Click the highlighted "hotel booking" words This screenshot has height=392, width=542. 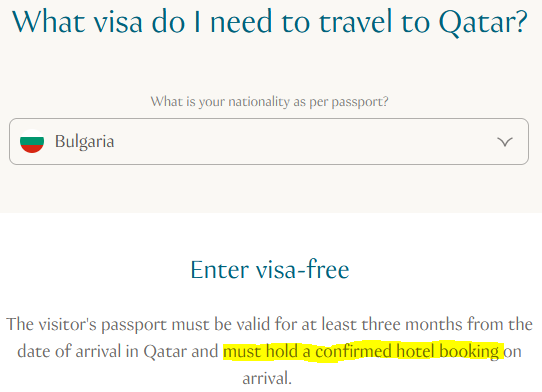click(x=448, y=352)
